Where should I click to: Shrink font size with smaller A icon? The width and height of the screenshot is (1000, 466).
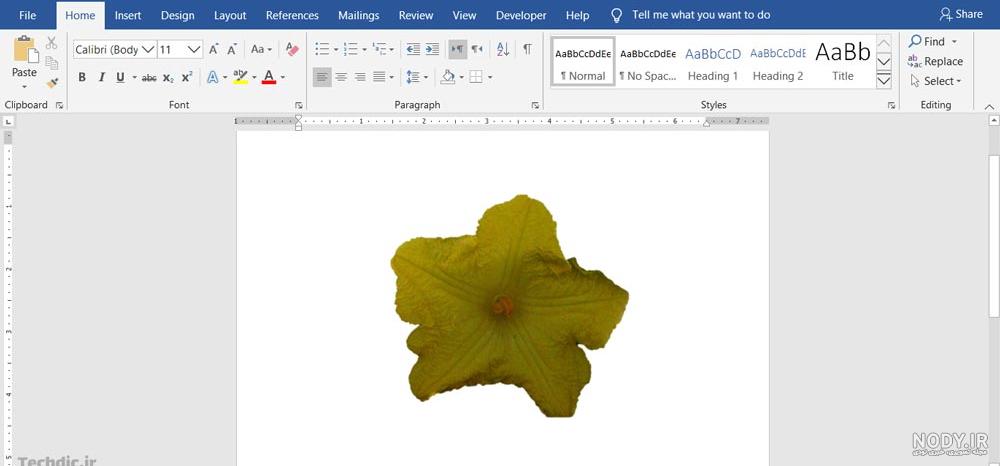pyautogui.click(x=232, y=49)
